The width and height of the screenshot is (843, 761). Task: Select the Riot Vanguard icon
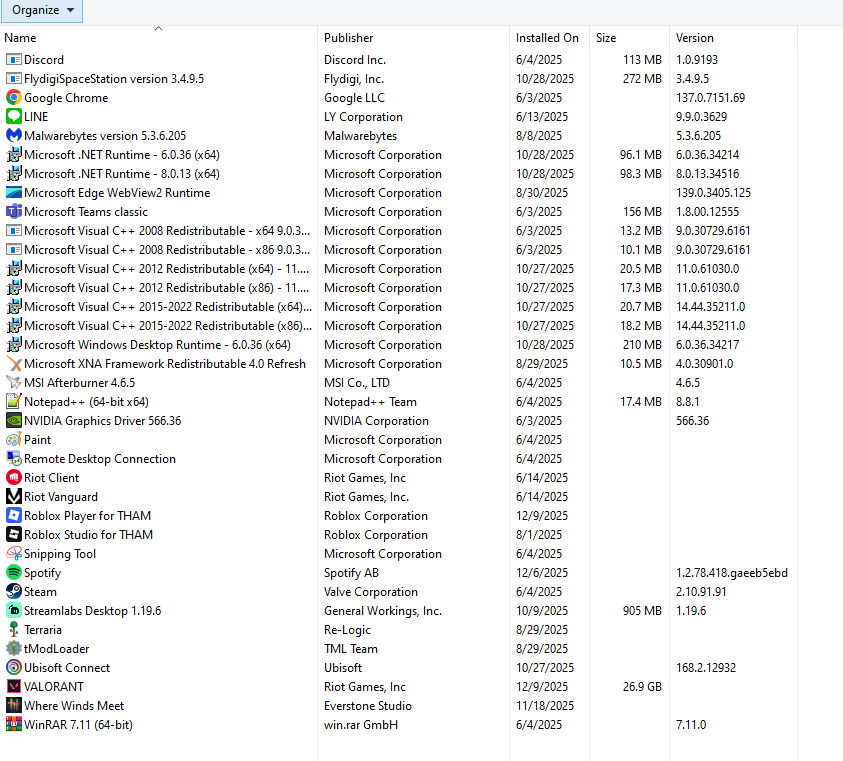coord(13,497)
